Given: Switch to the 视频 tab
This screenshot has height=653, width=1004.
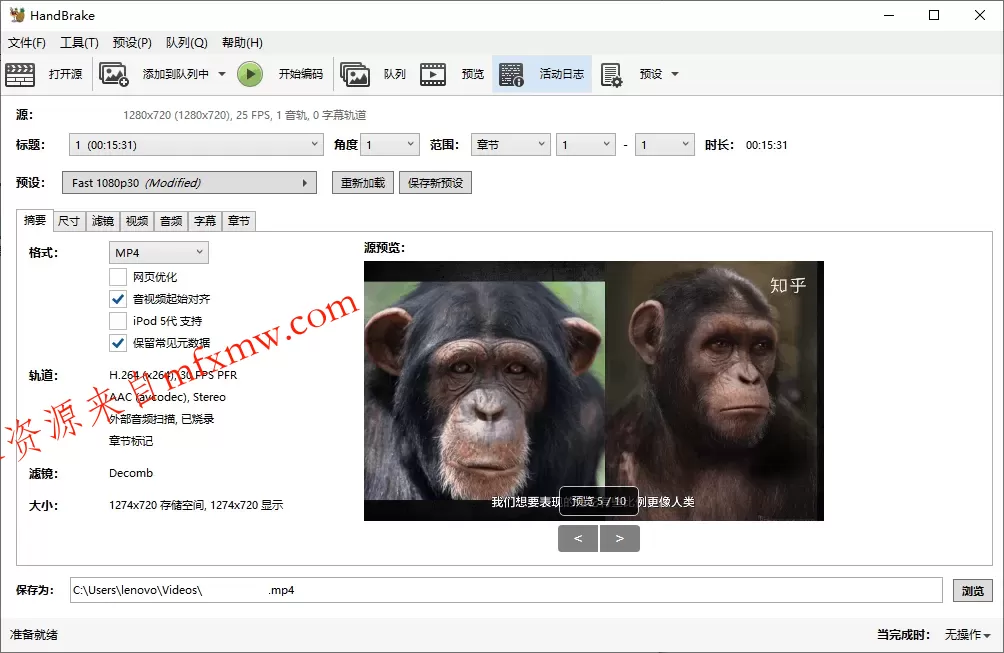Looking at the screenshot, I should [x=136, y=221].
